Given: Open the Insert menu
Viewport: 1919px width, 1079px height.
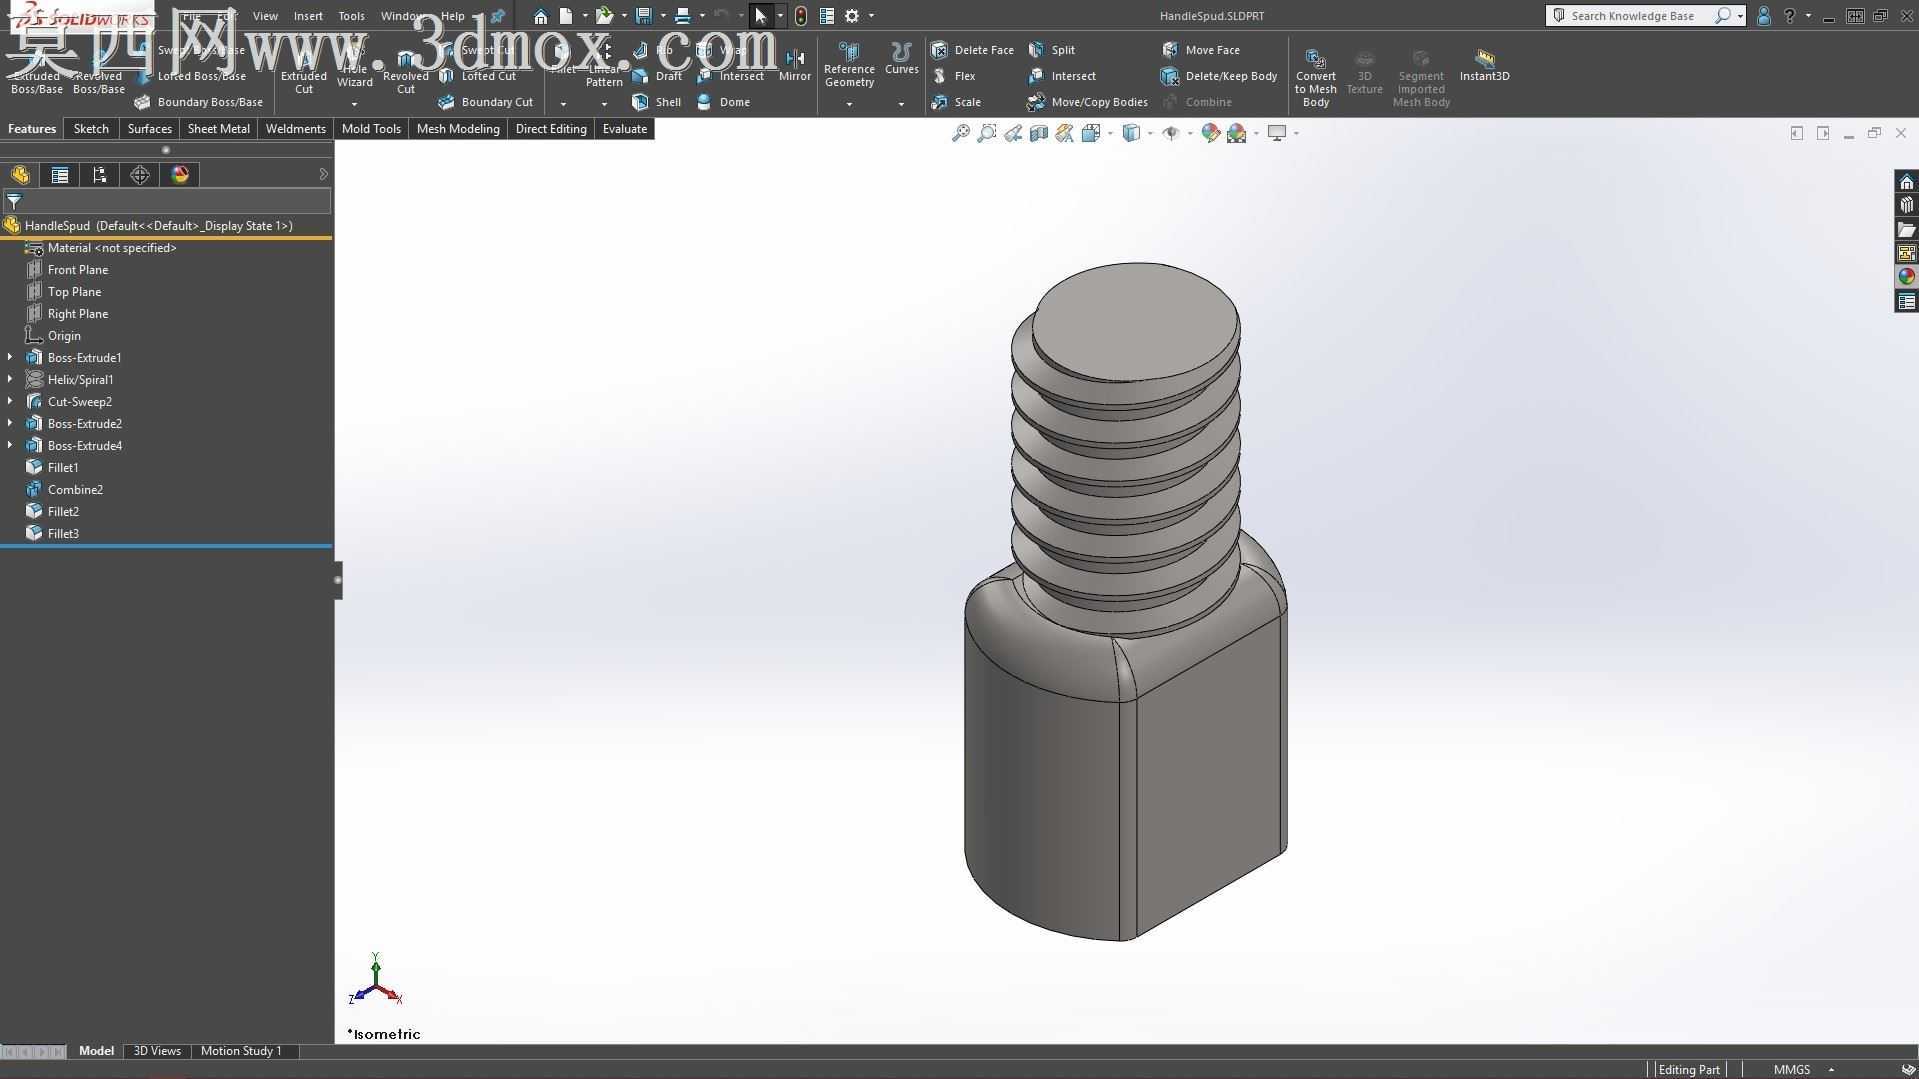Looking at the screenshot, I should 308,16.
